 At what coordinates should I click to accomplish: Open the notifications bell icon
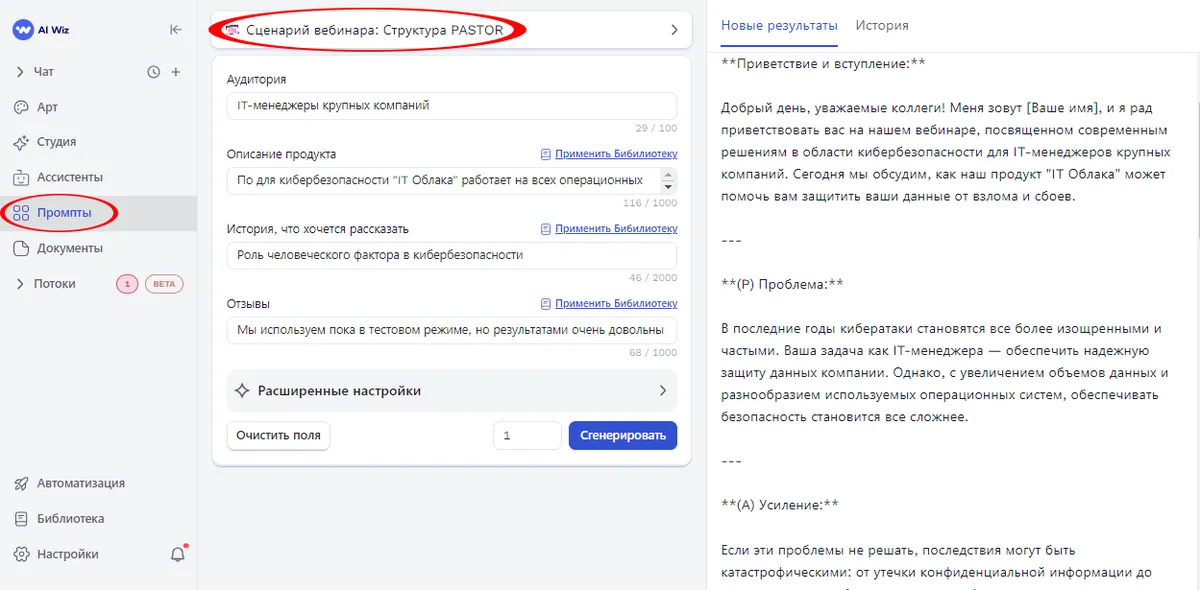[176, 553]
